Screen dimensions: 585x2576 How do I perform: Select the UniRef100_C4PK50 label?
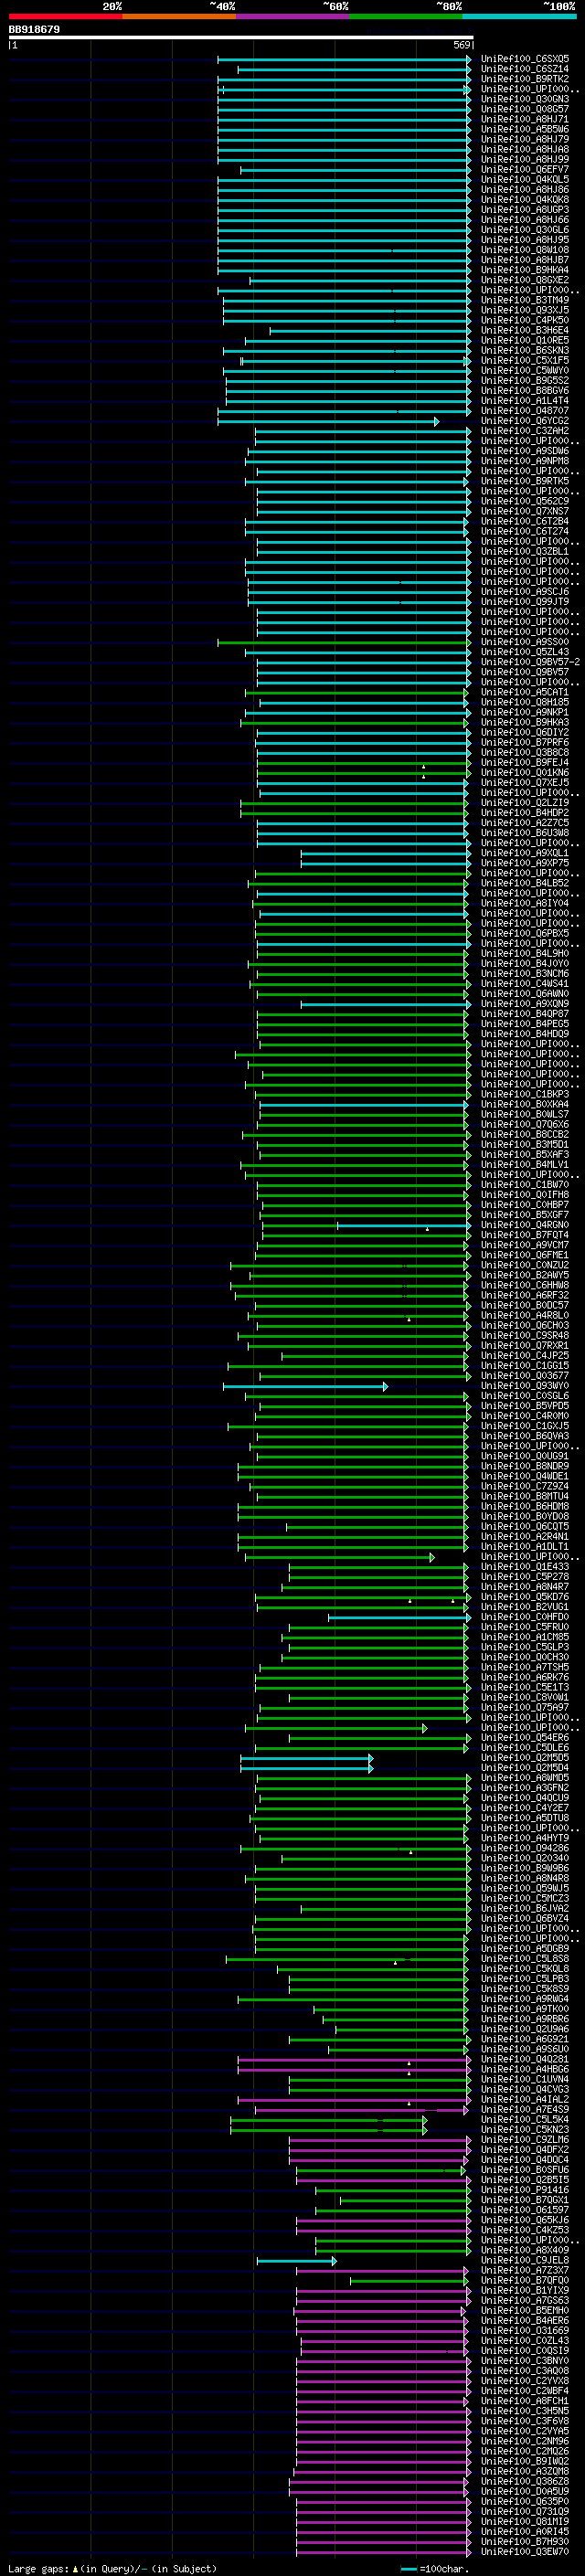point(525,320)
